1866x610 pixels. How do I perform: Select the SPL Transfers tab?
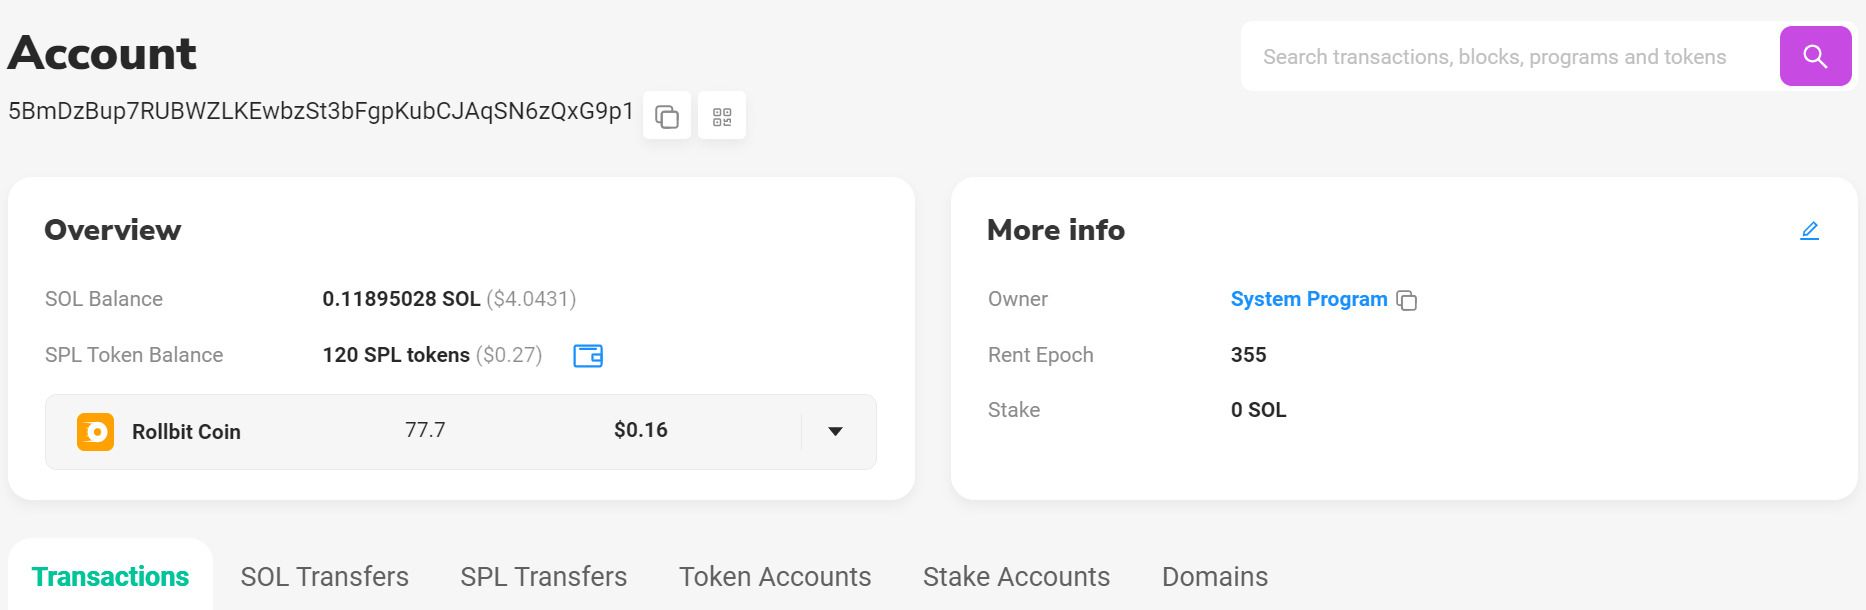pyautogui.click(x=543, y=577)
